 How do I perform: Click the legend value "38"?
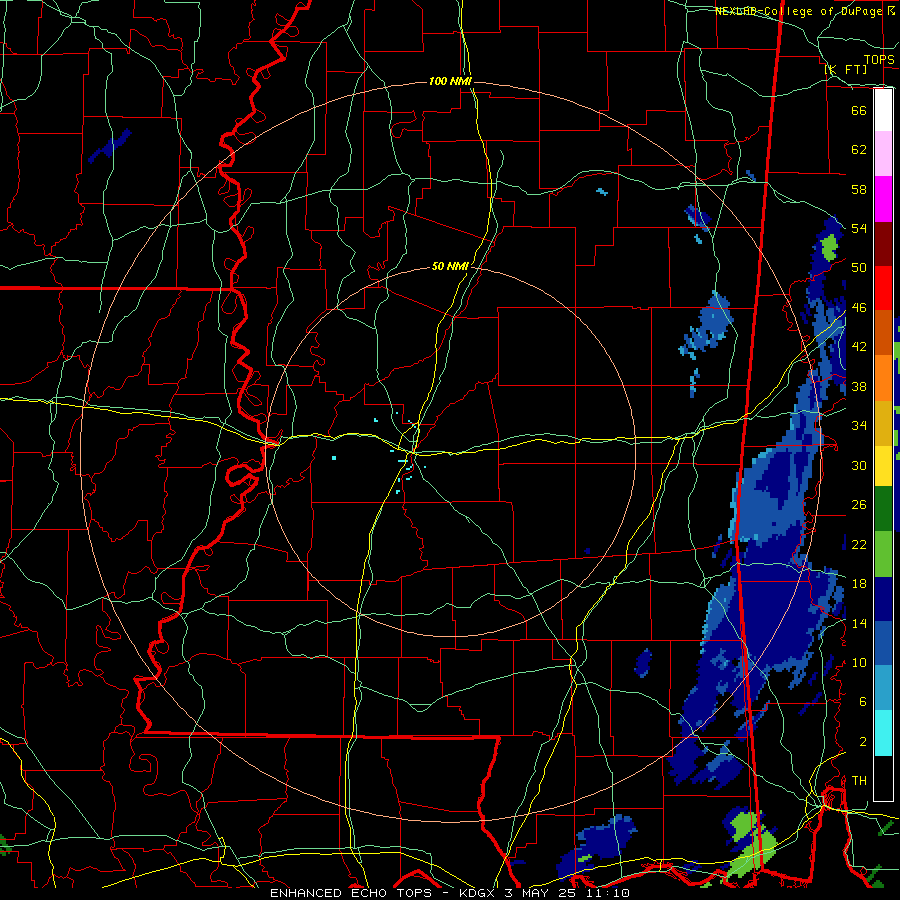[x=859, y=386]
